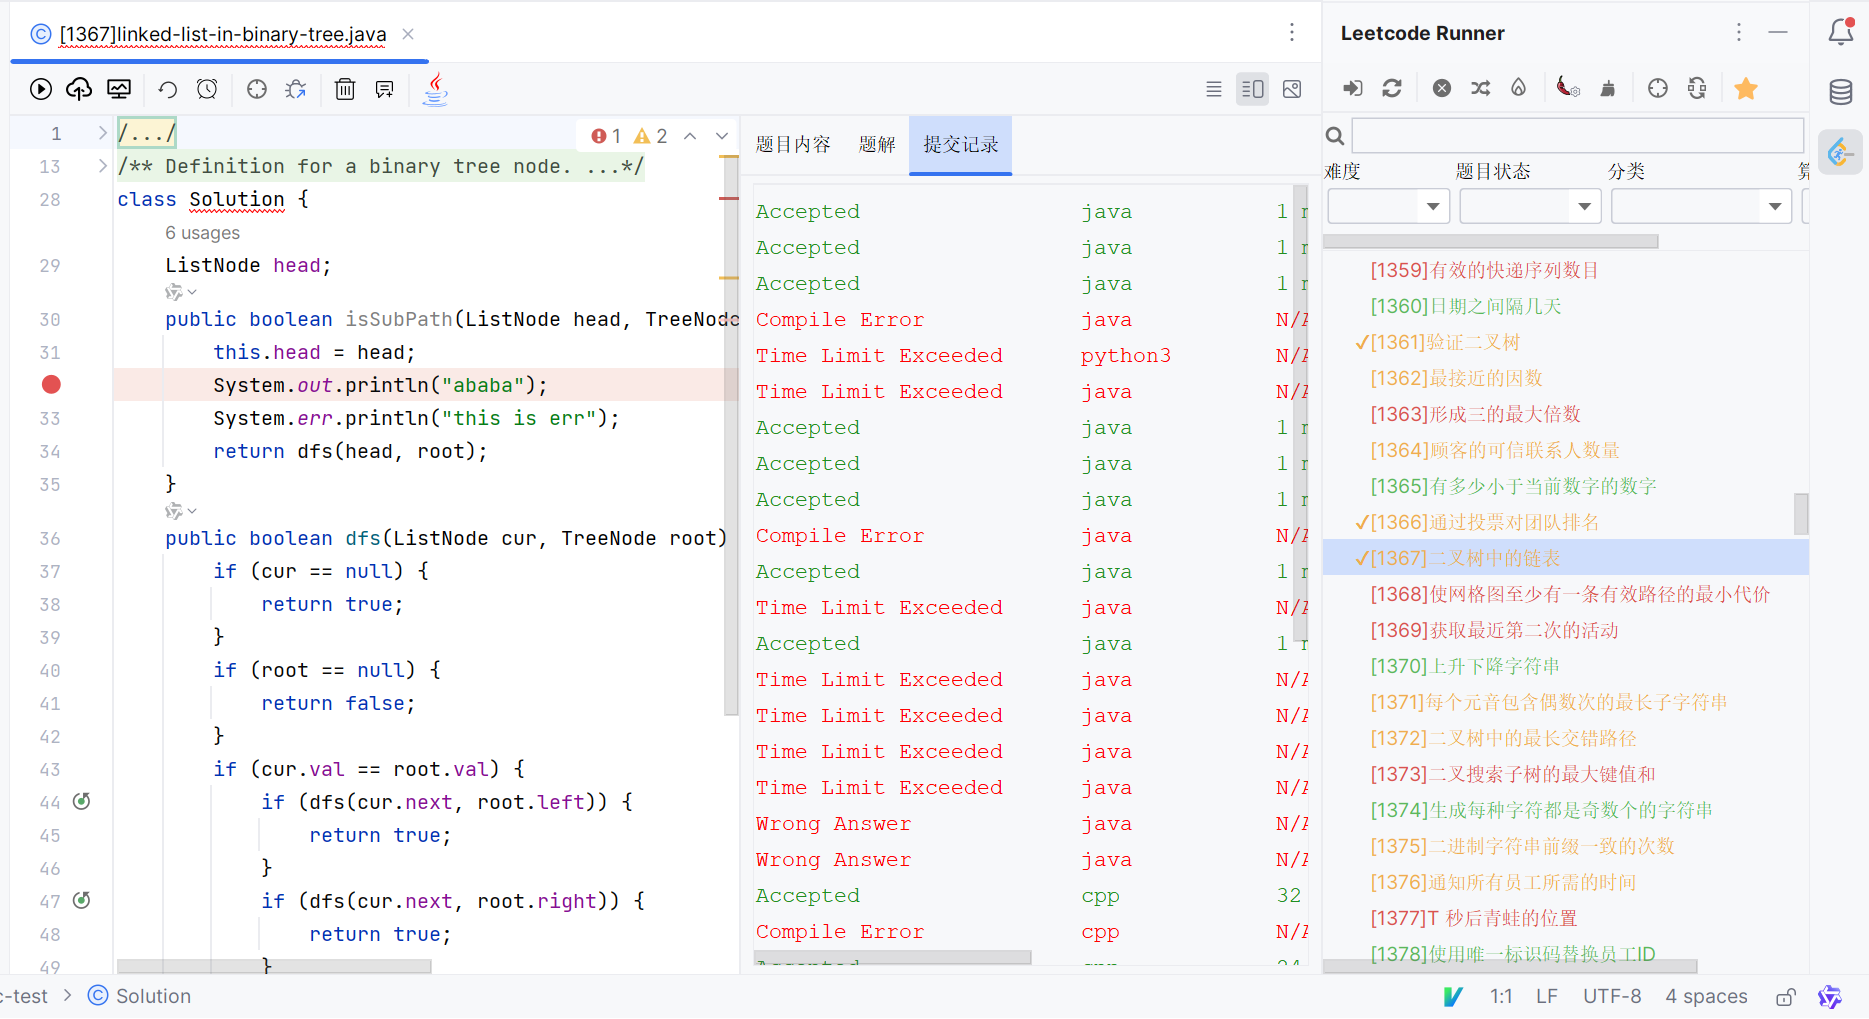Start debugging with the bug icon
The image size is (1869, 1019).
pyautogui.click(x=295, y=89)
